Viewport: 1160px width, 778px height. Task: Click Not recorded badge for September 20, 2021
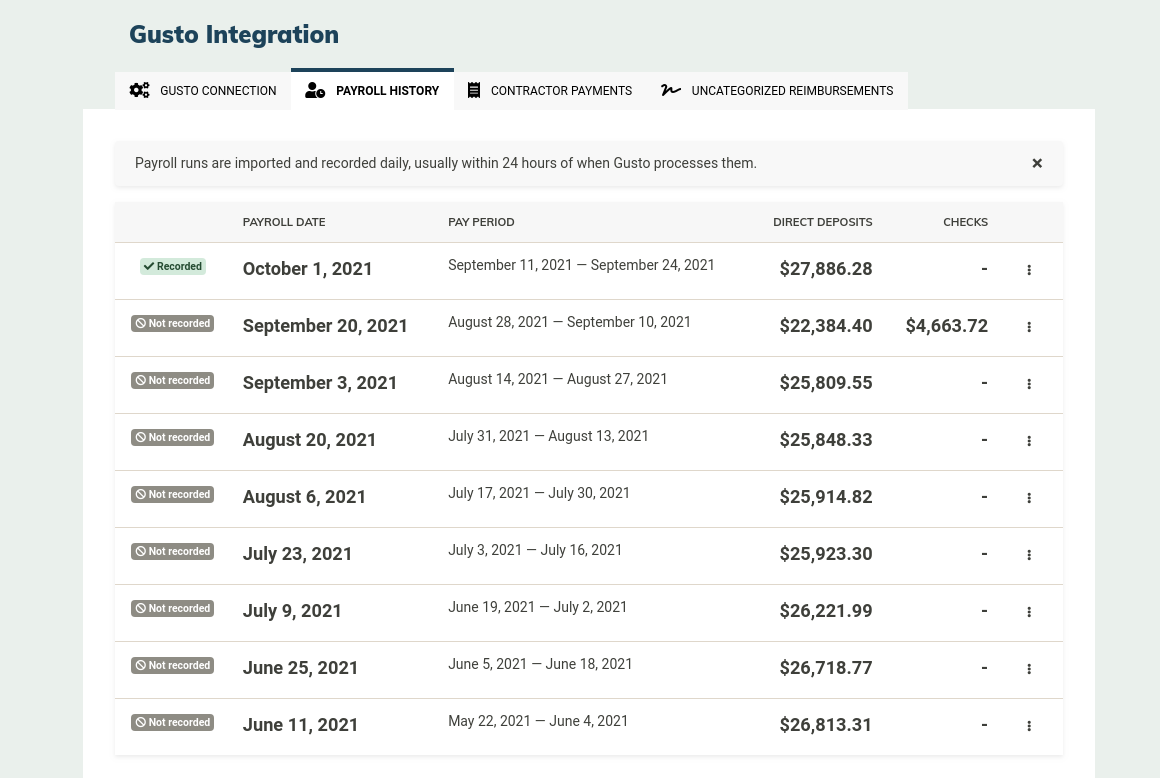pos(172,323)
